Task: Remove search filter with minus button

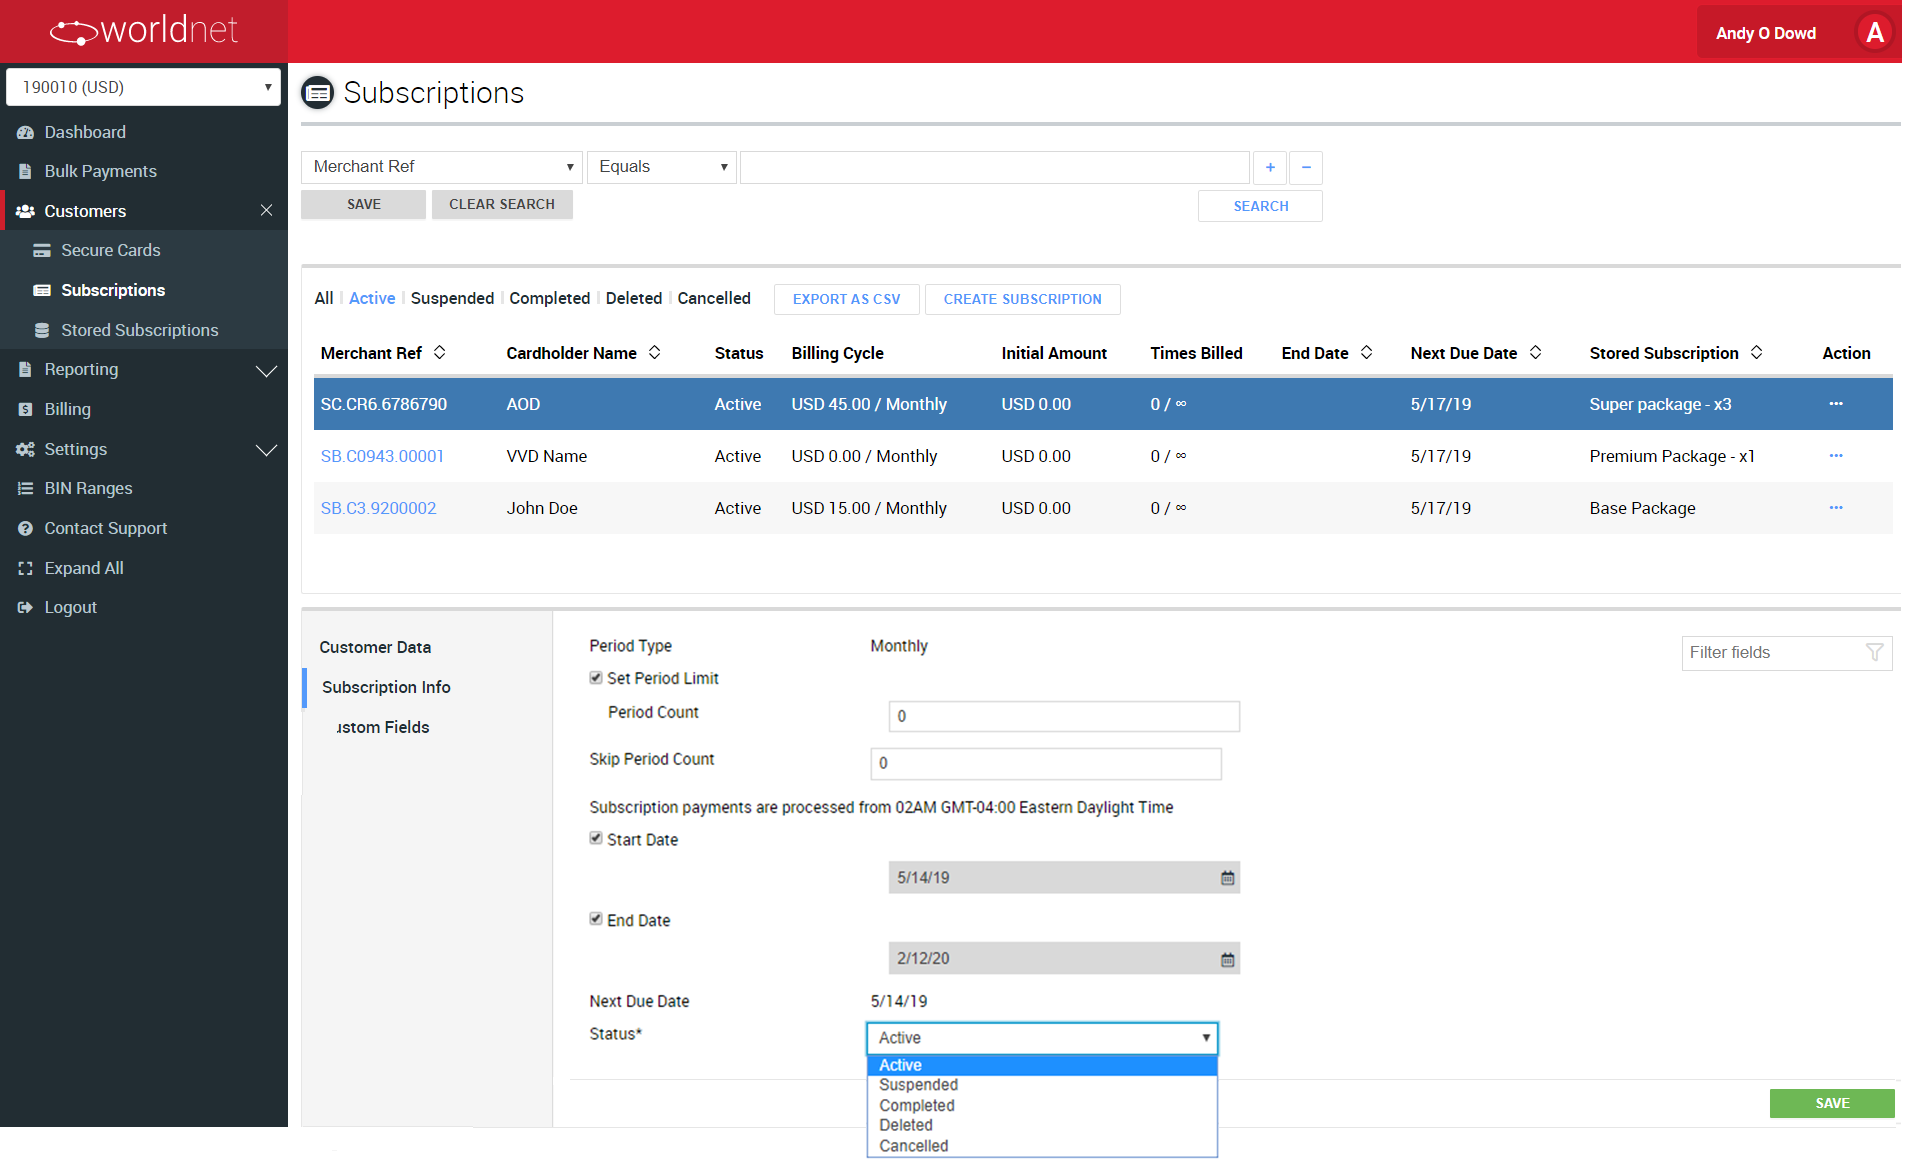Action: pyautogui.click(x=1306, y=167)
